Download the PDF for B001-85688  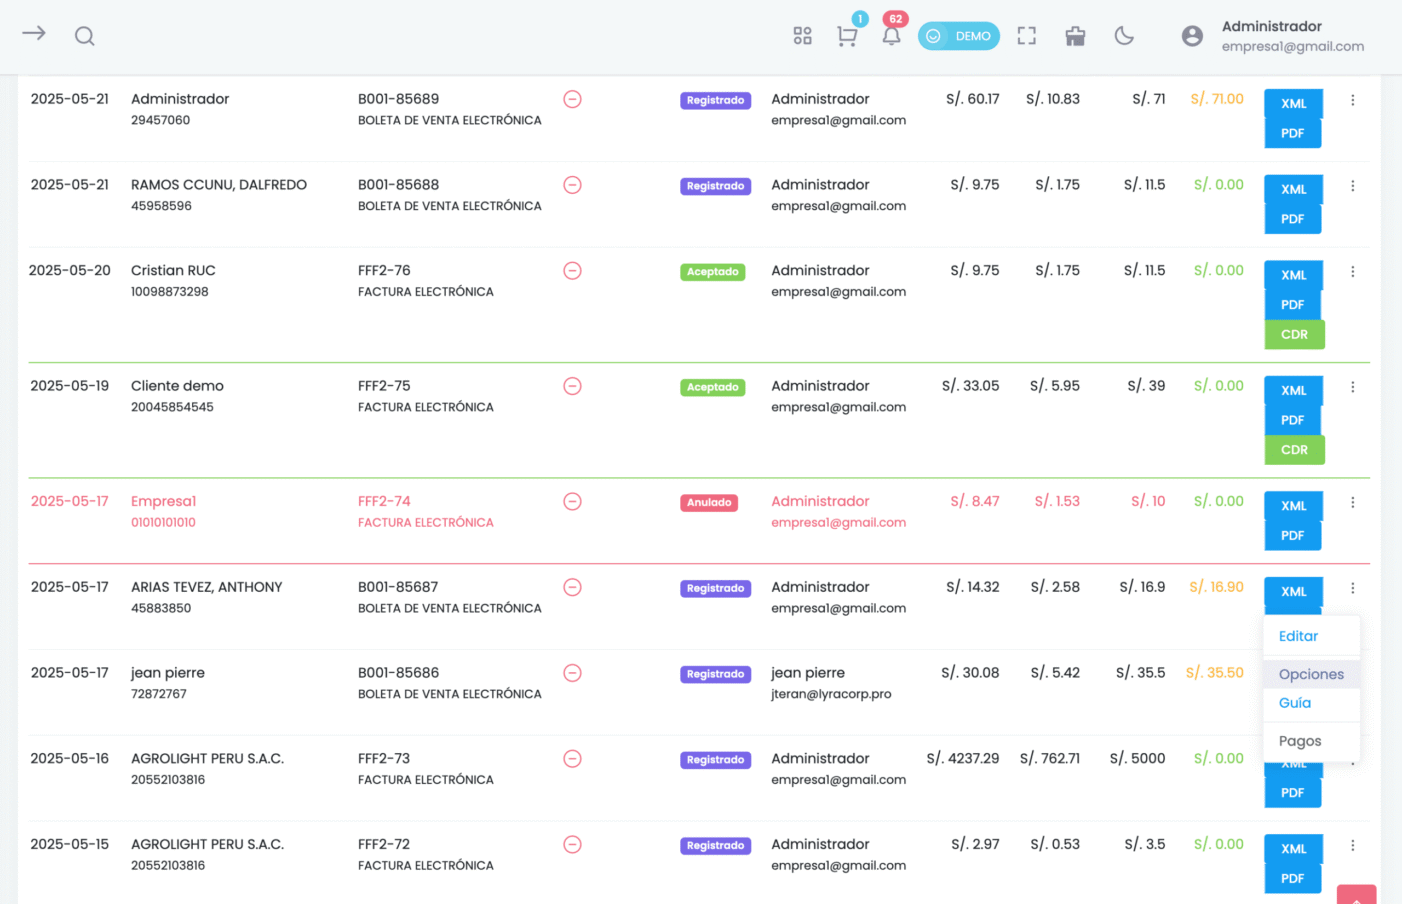pyautogui.click(x=1292, y=219)
